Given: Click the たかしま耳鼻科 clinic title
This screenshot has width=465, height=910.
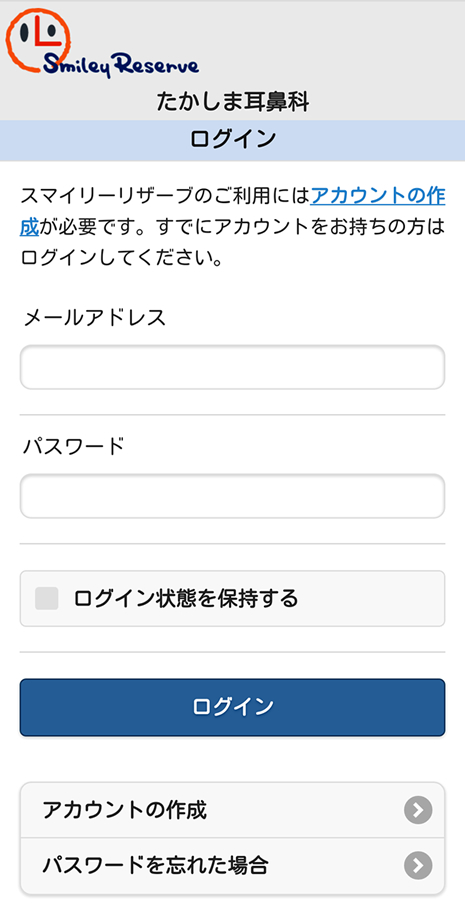Looking at the screenshot, I should click(233, 102).
